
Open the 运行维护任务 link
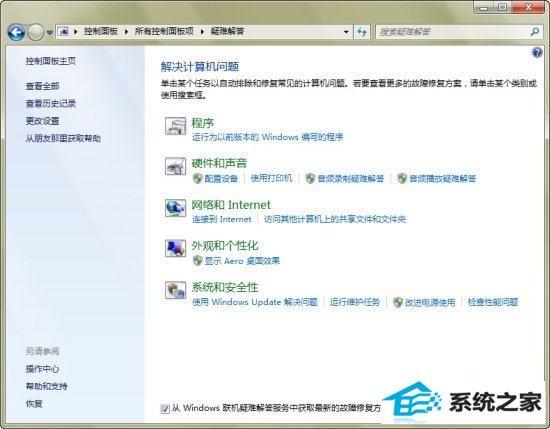(x=355, y=302)
